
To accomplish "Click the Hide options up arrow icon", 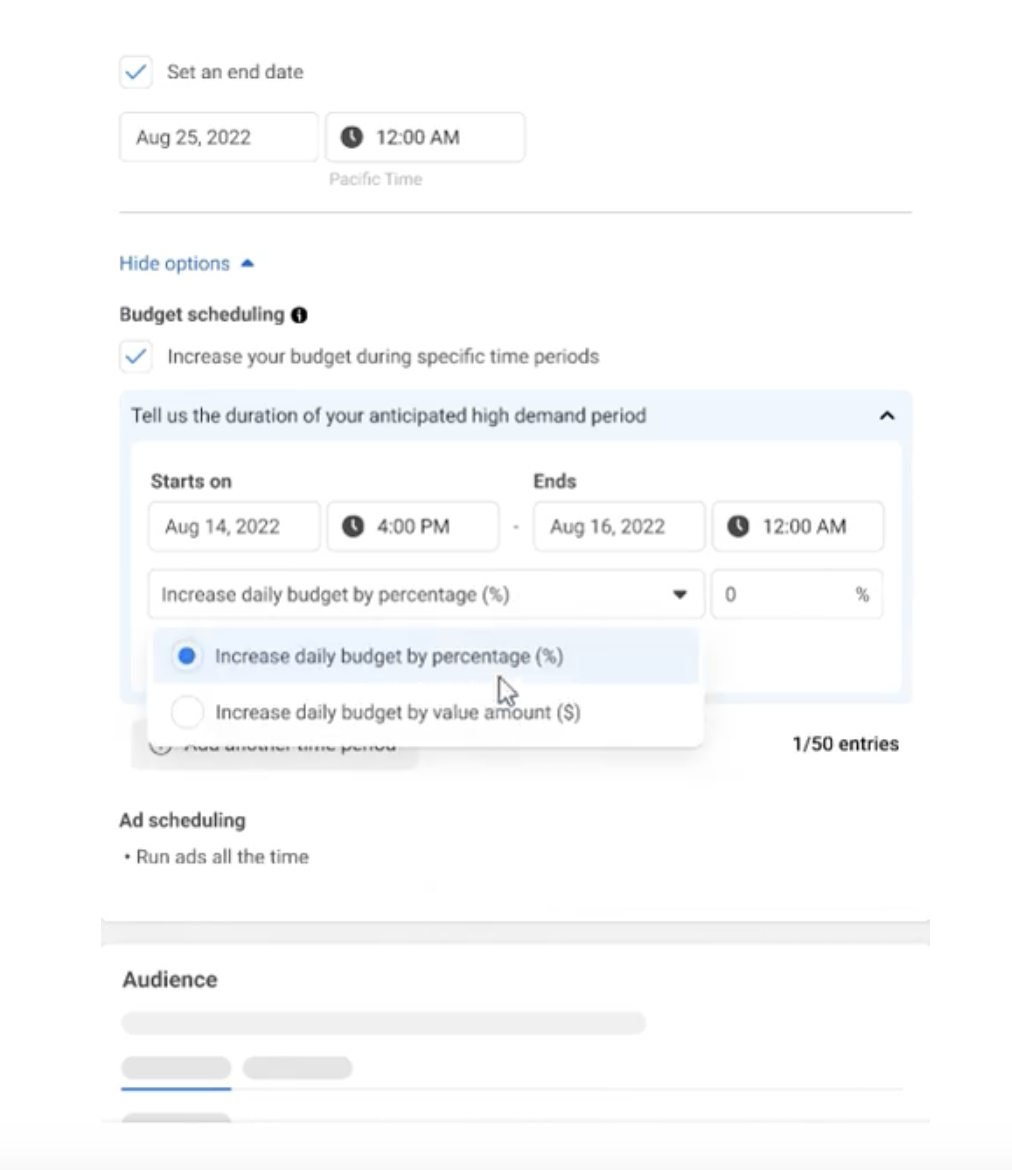I will (x=248, y=264).
